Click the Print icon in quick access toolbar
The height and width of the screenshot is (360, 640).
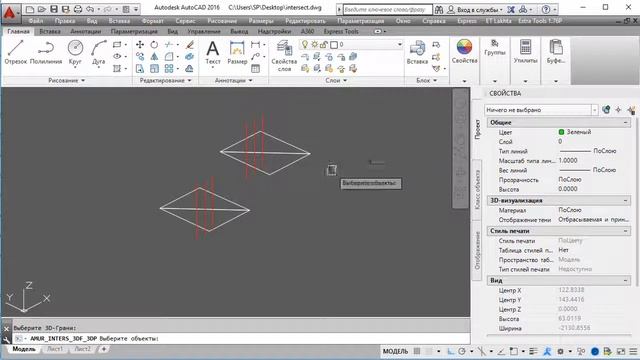tap(78, 9)
